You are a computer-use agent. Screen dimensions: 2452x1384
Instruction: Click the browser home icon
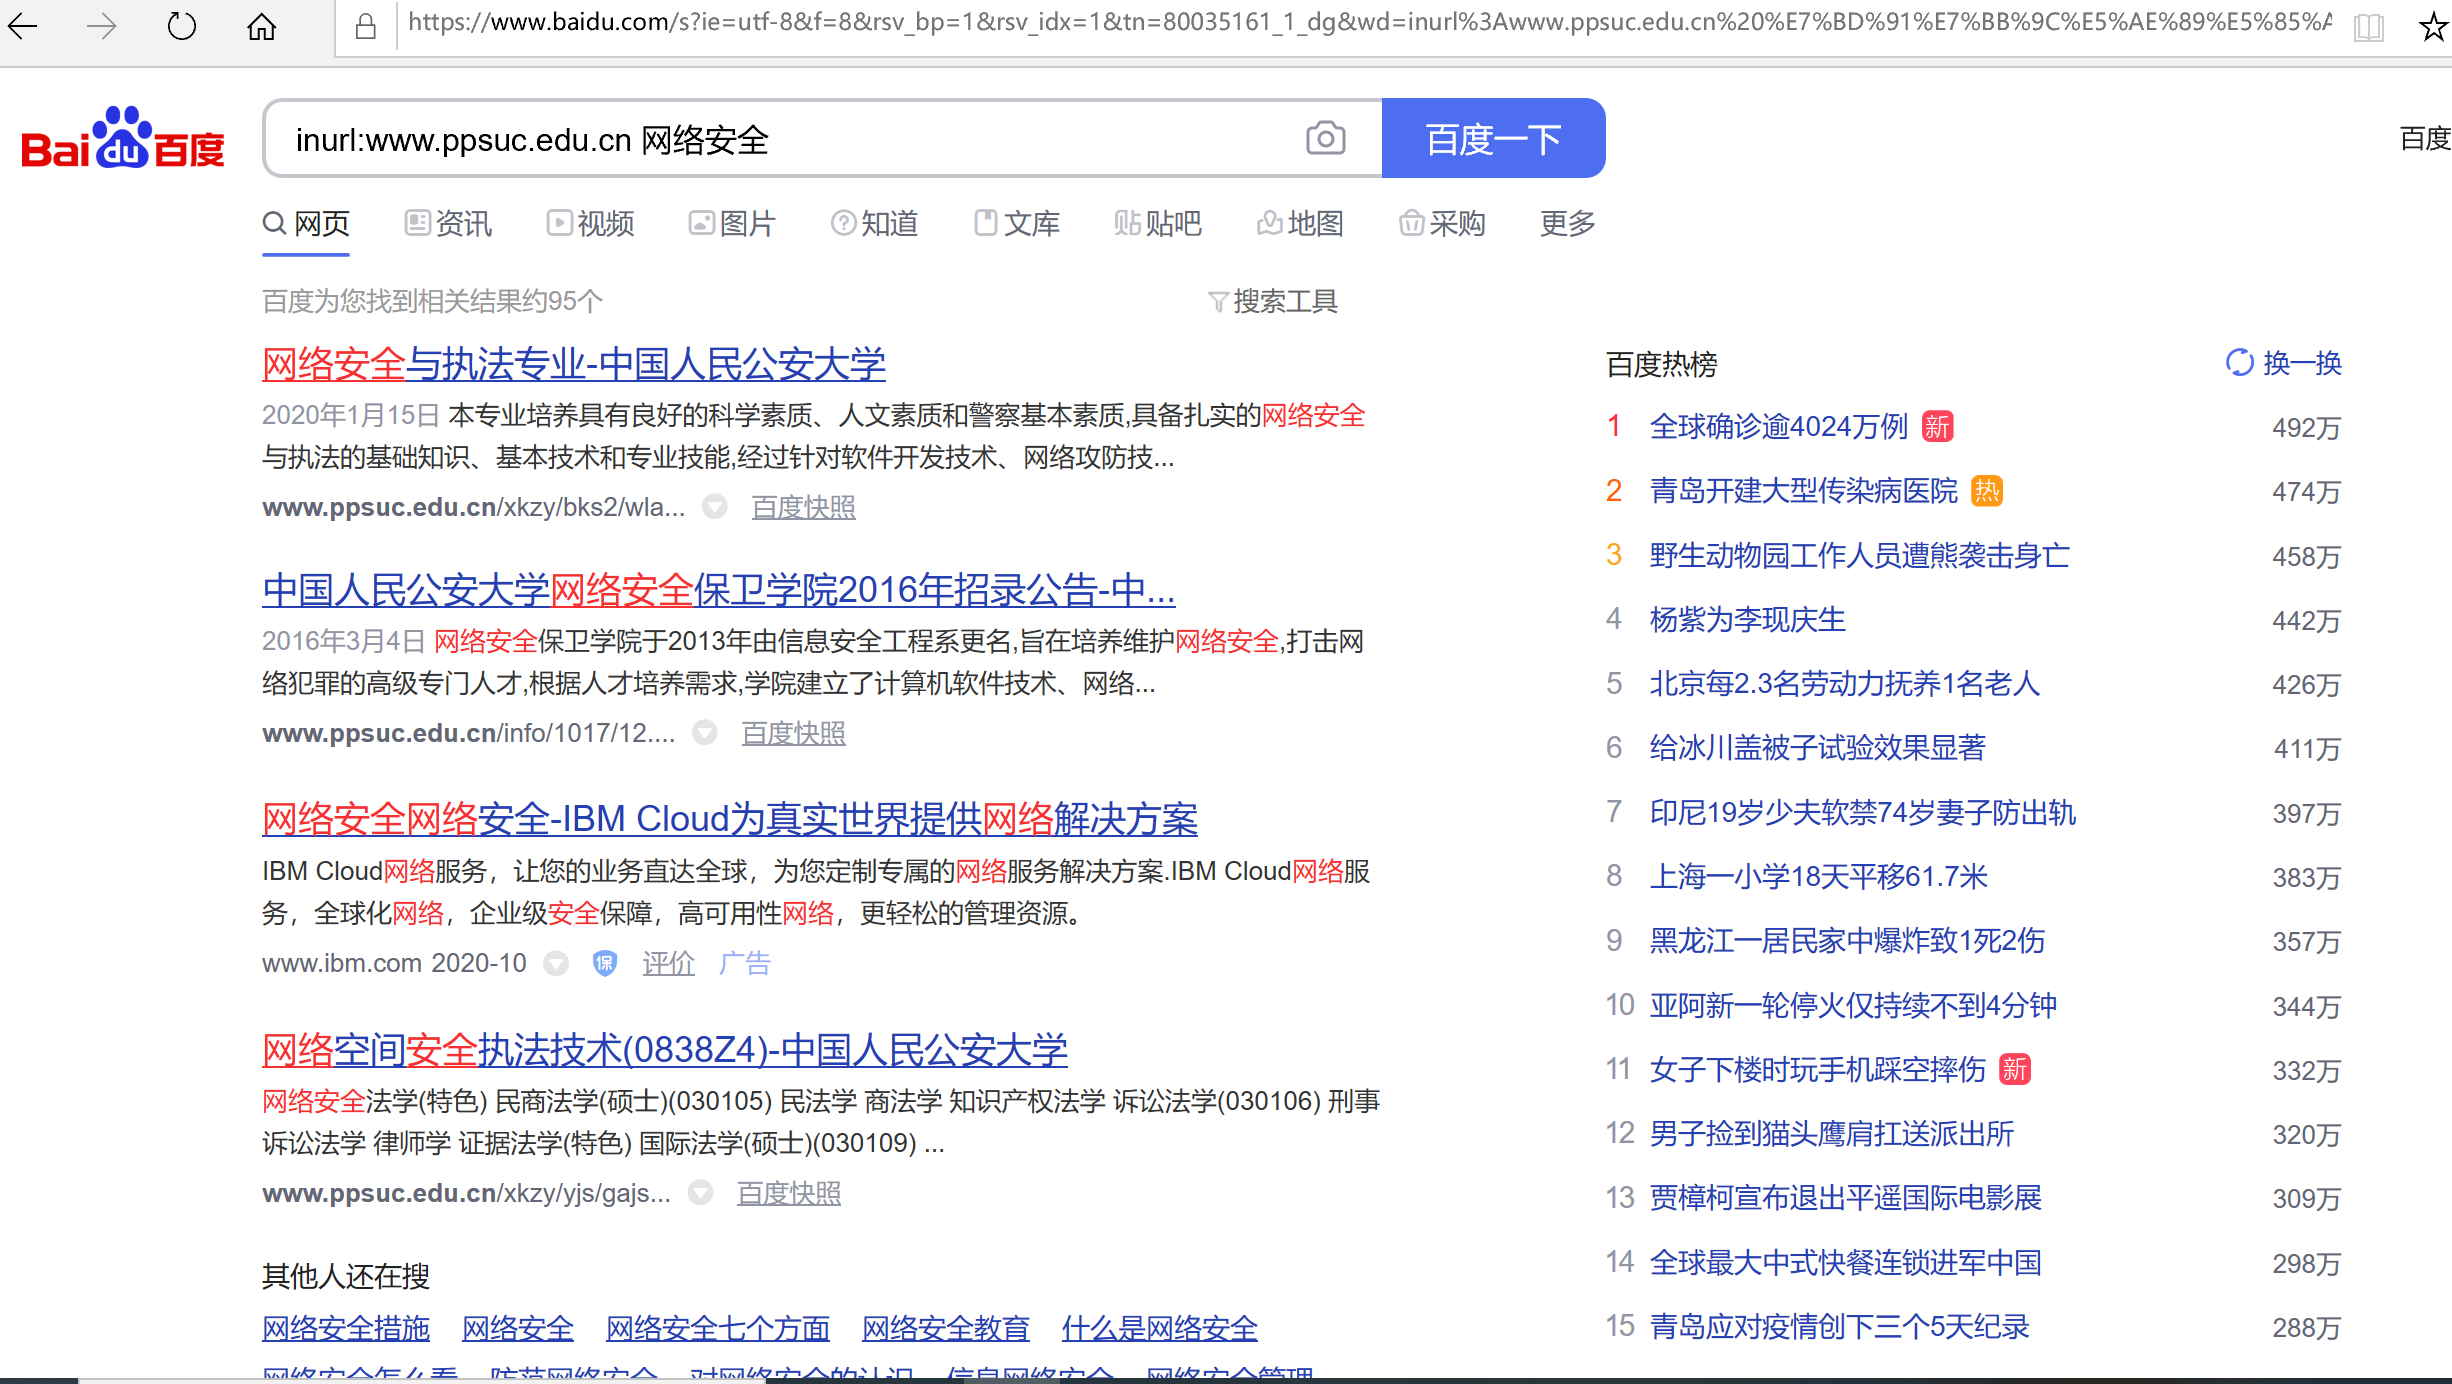tap(261, 26)
